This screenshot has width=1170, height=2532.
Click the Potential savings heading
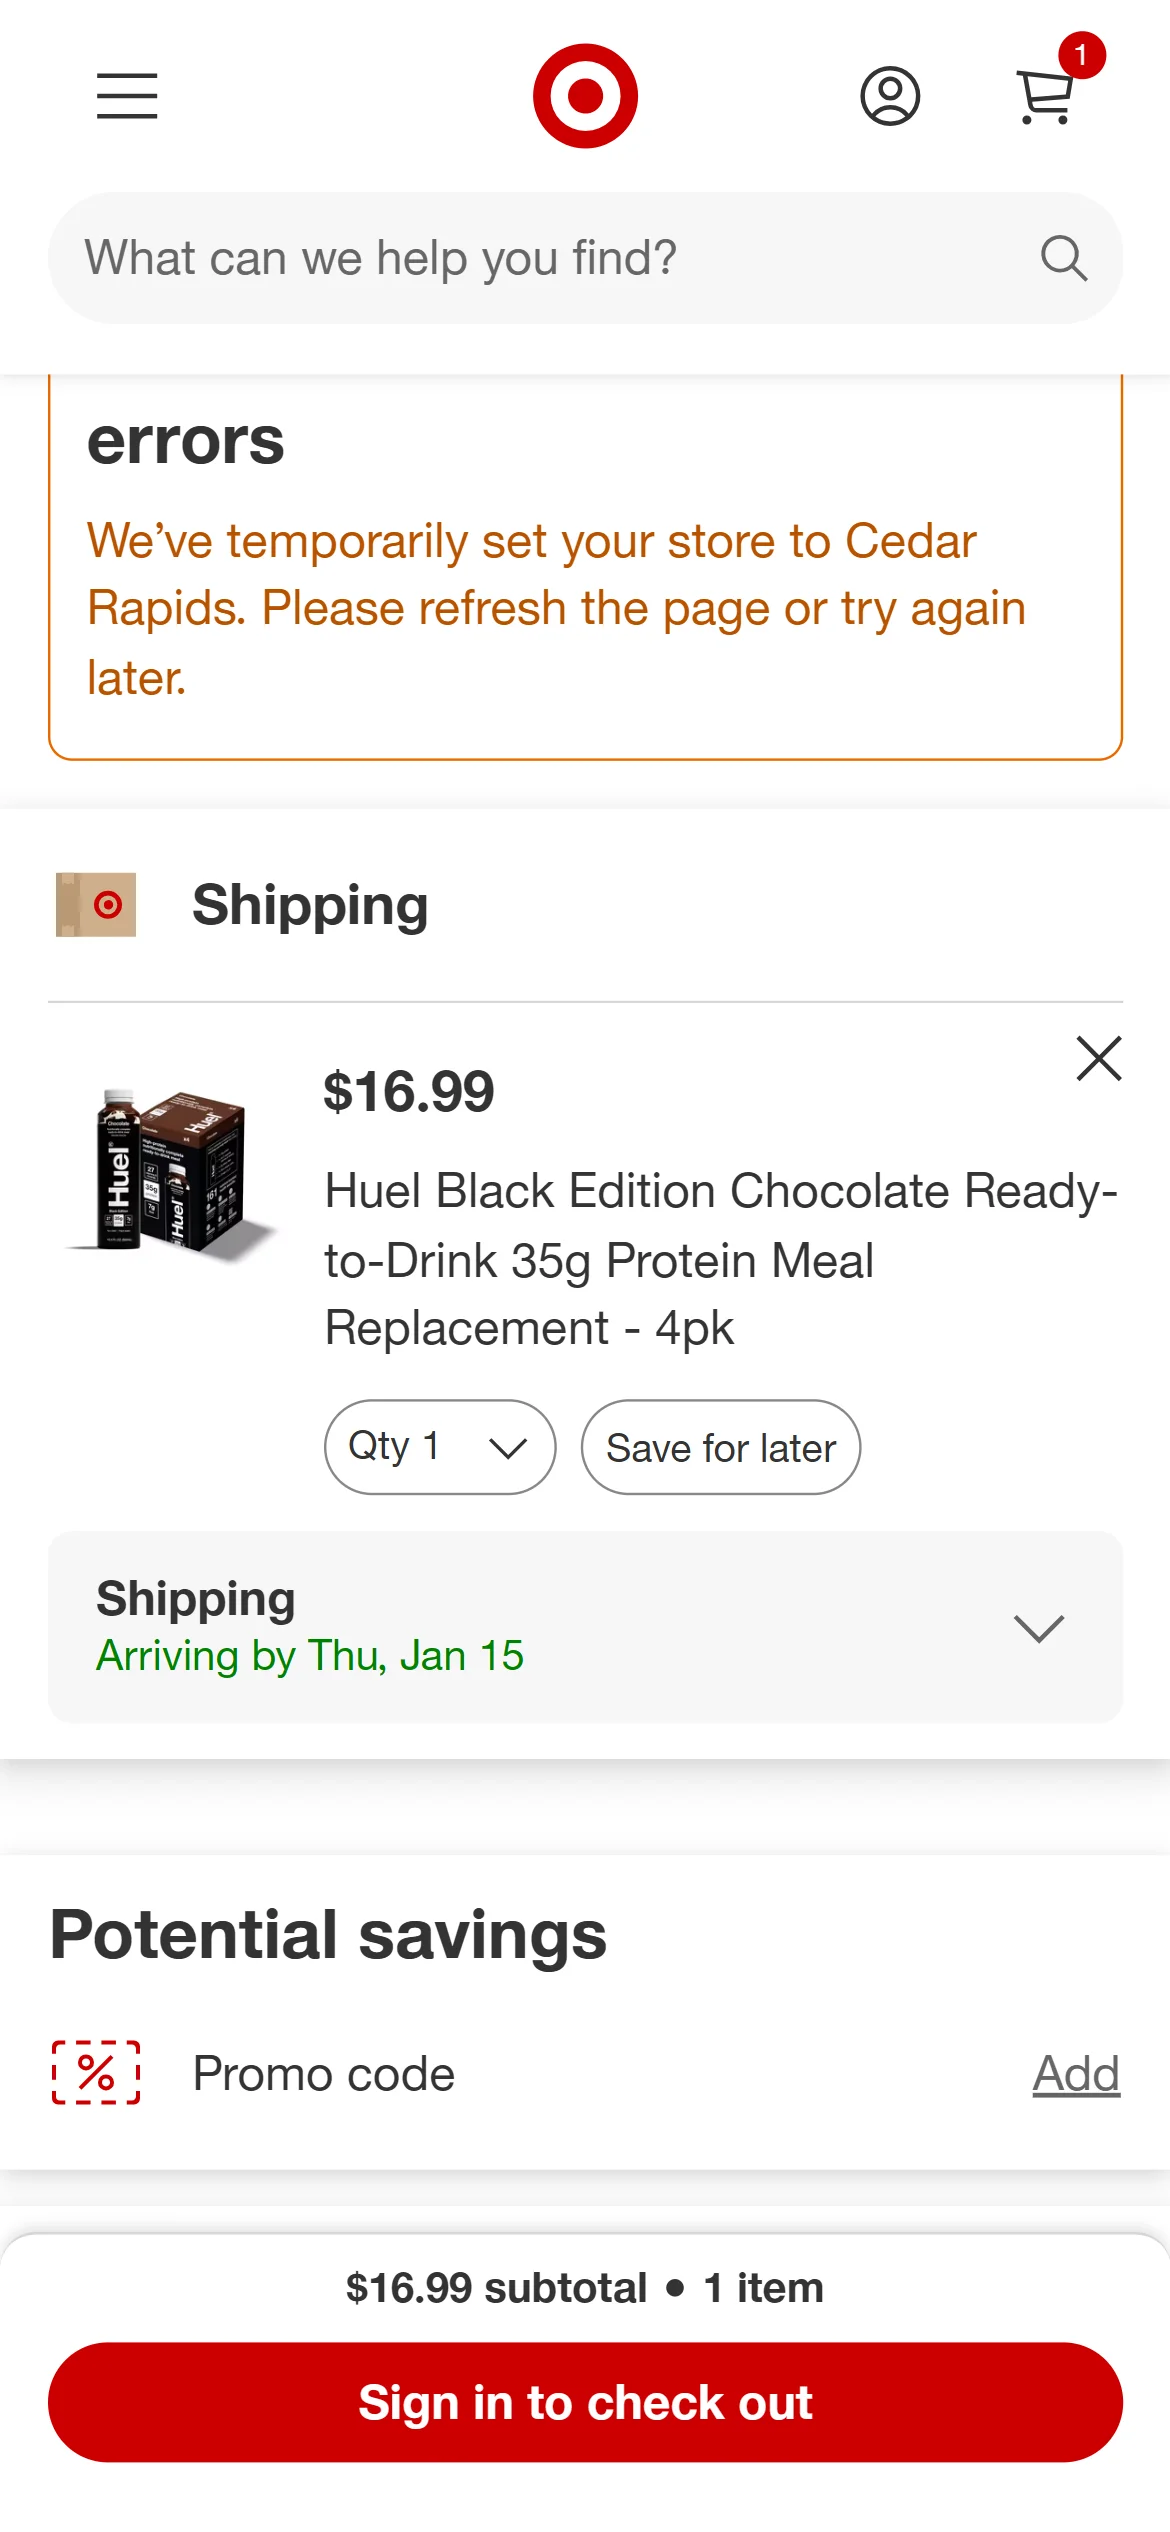pos(328,1934)
